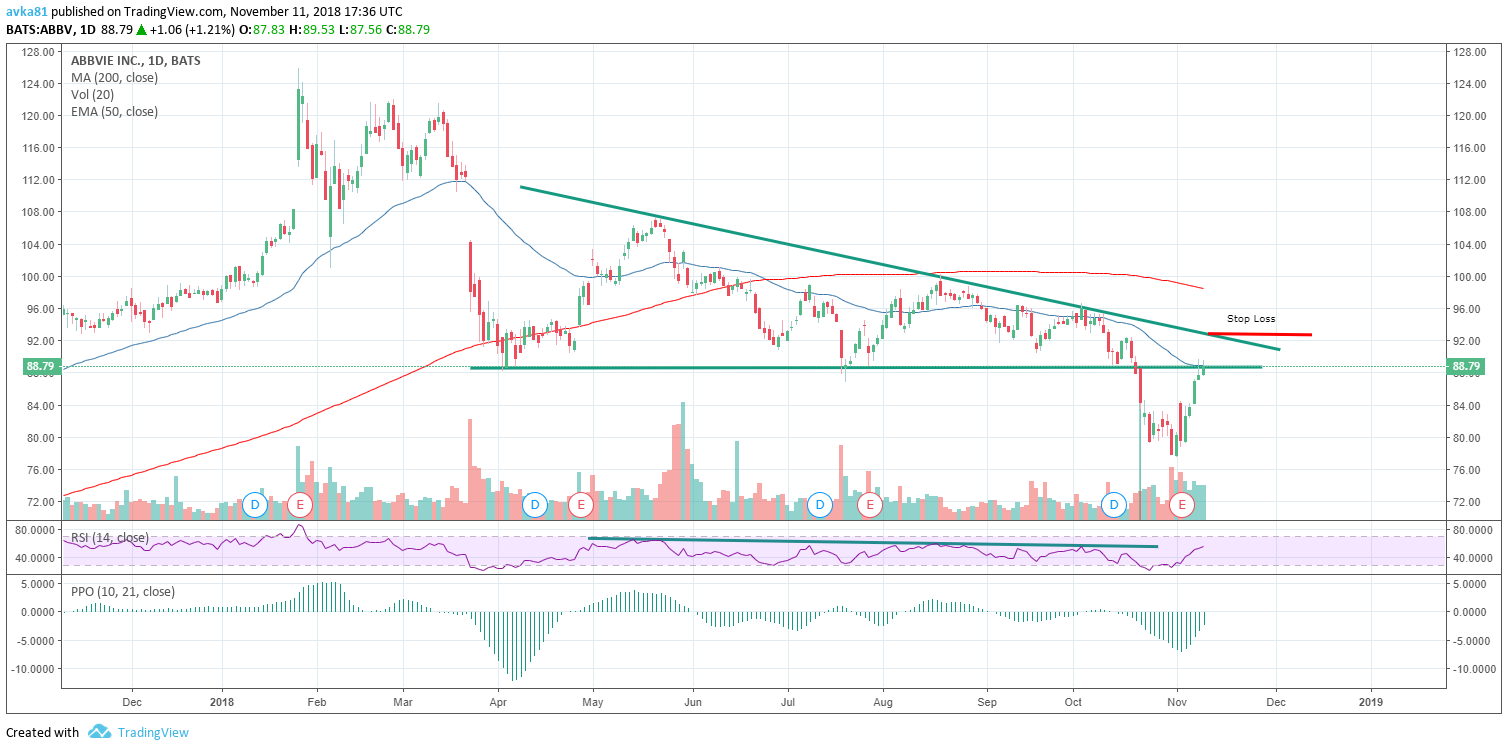The image size is (1508, 750).
Task: Open the earnings marker in late April
Action: coord(580,505)
